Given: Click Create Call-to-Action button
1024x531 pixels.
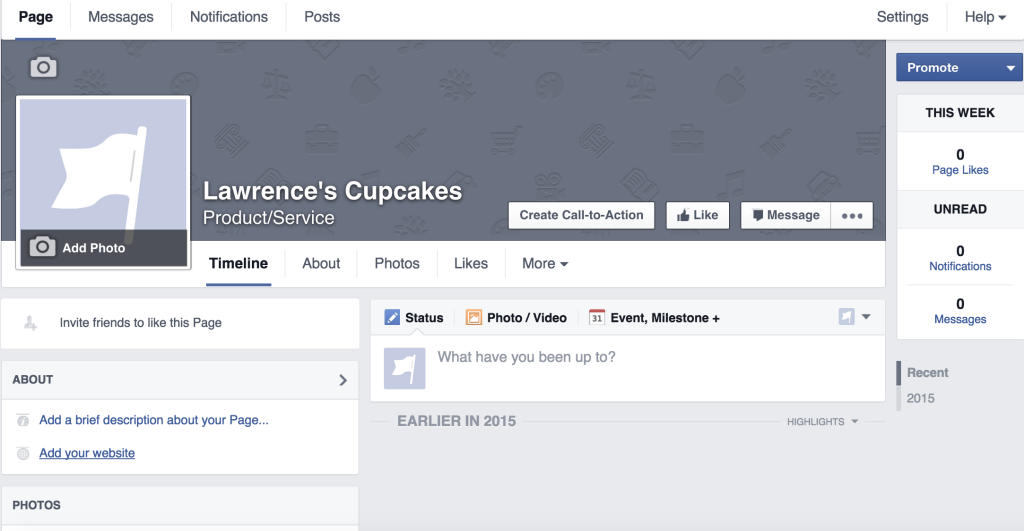Looking at the screenshot, I should 581,216.
